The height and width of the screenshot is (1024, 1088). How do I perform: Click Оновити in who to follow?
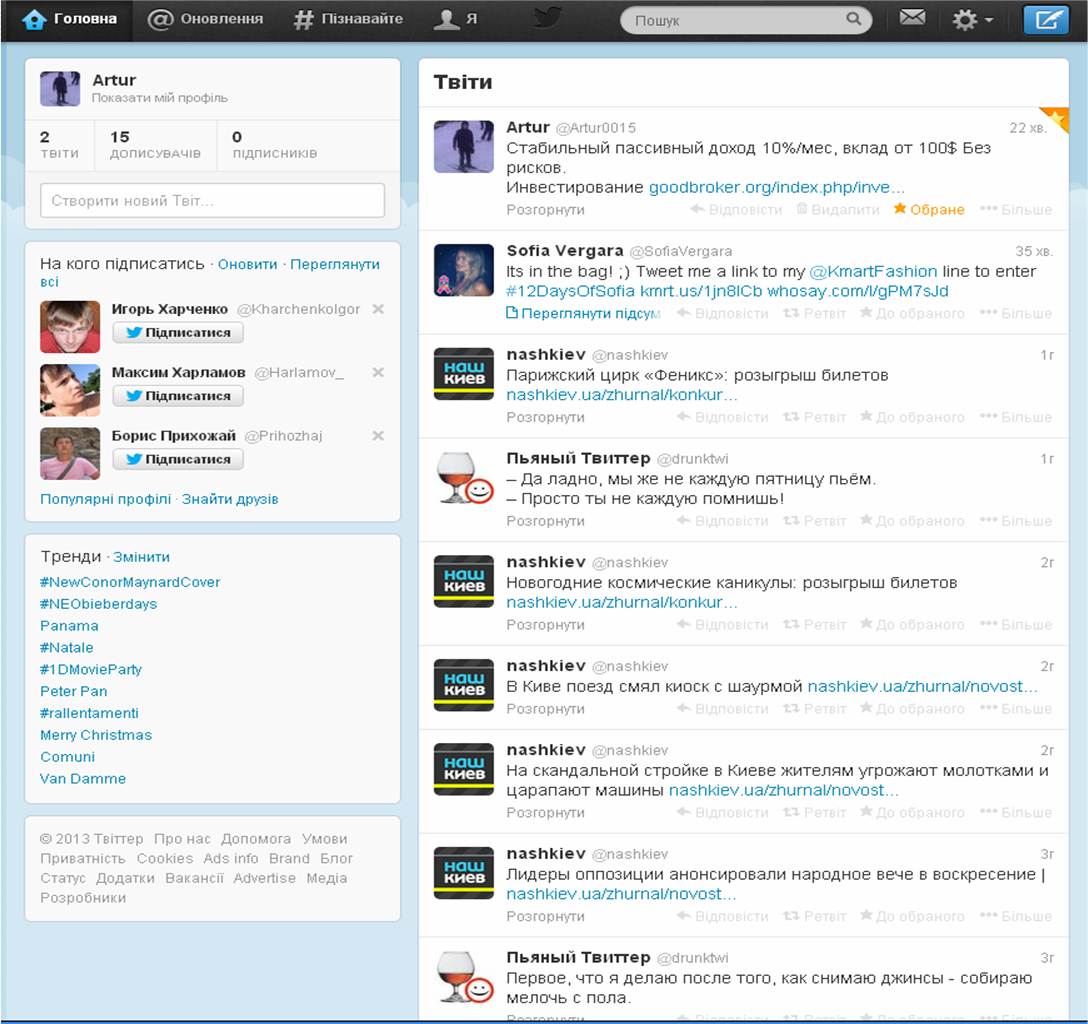tap(247, 264)
